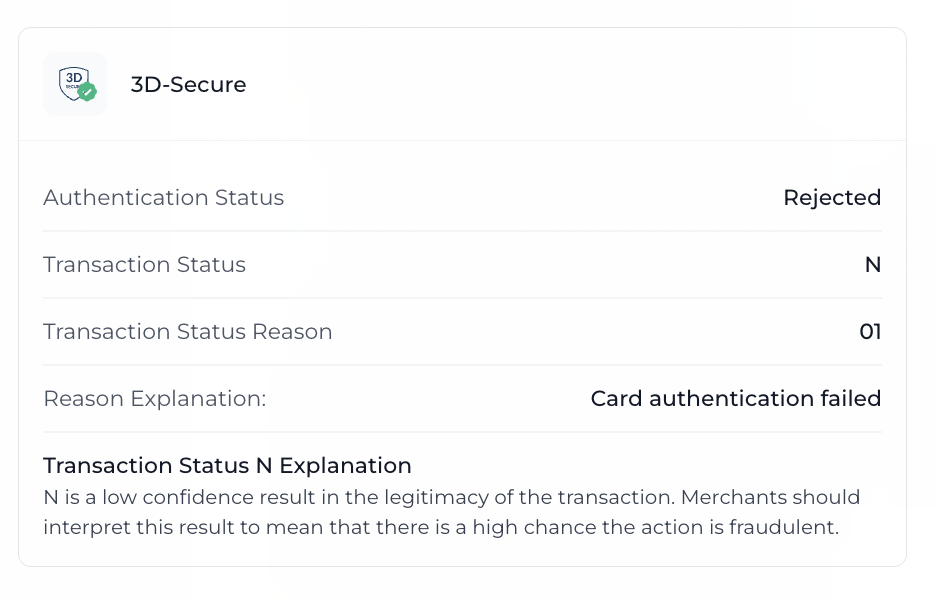The height and width of the screenshot is (598, 938).
Task: Select the Transaction Status value N
Action: tap(872, 265)
